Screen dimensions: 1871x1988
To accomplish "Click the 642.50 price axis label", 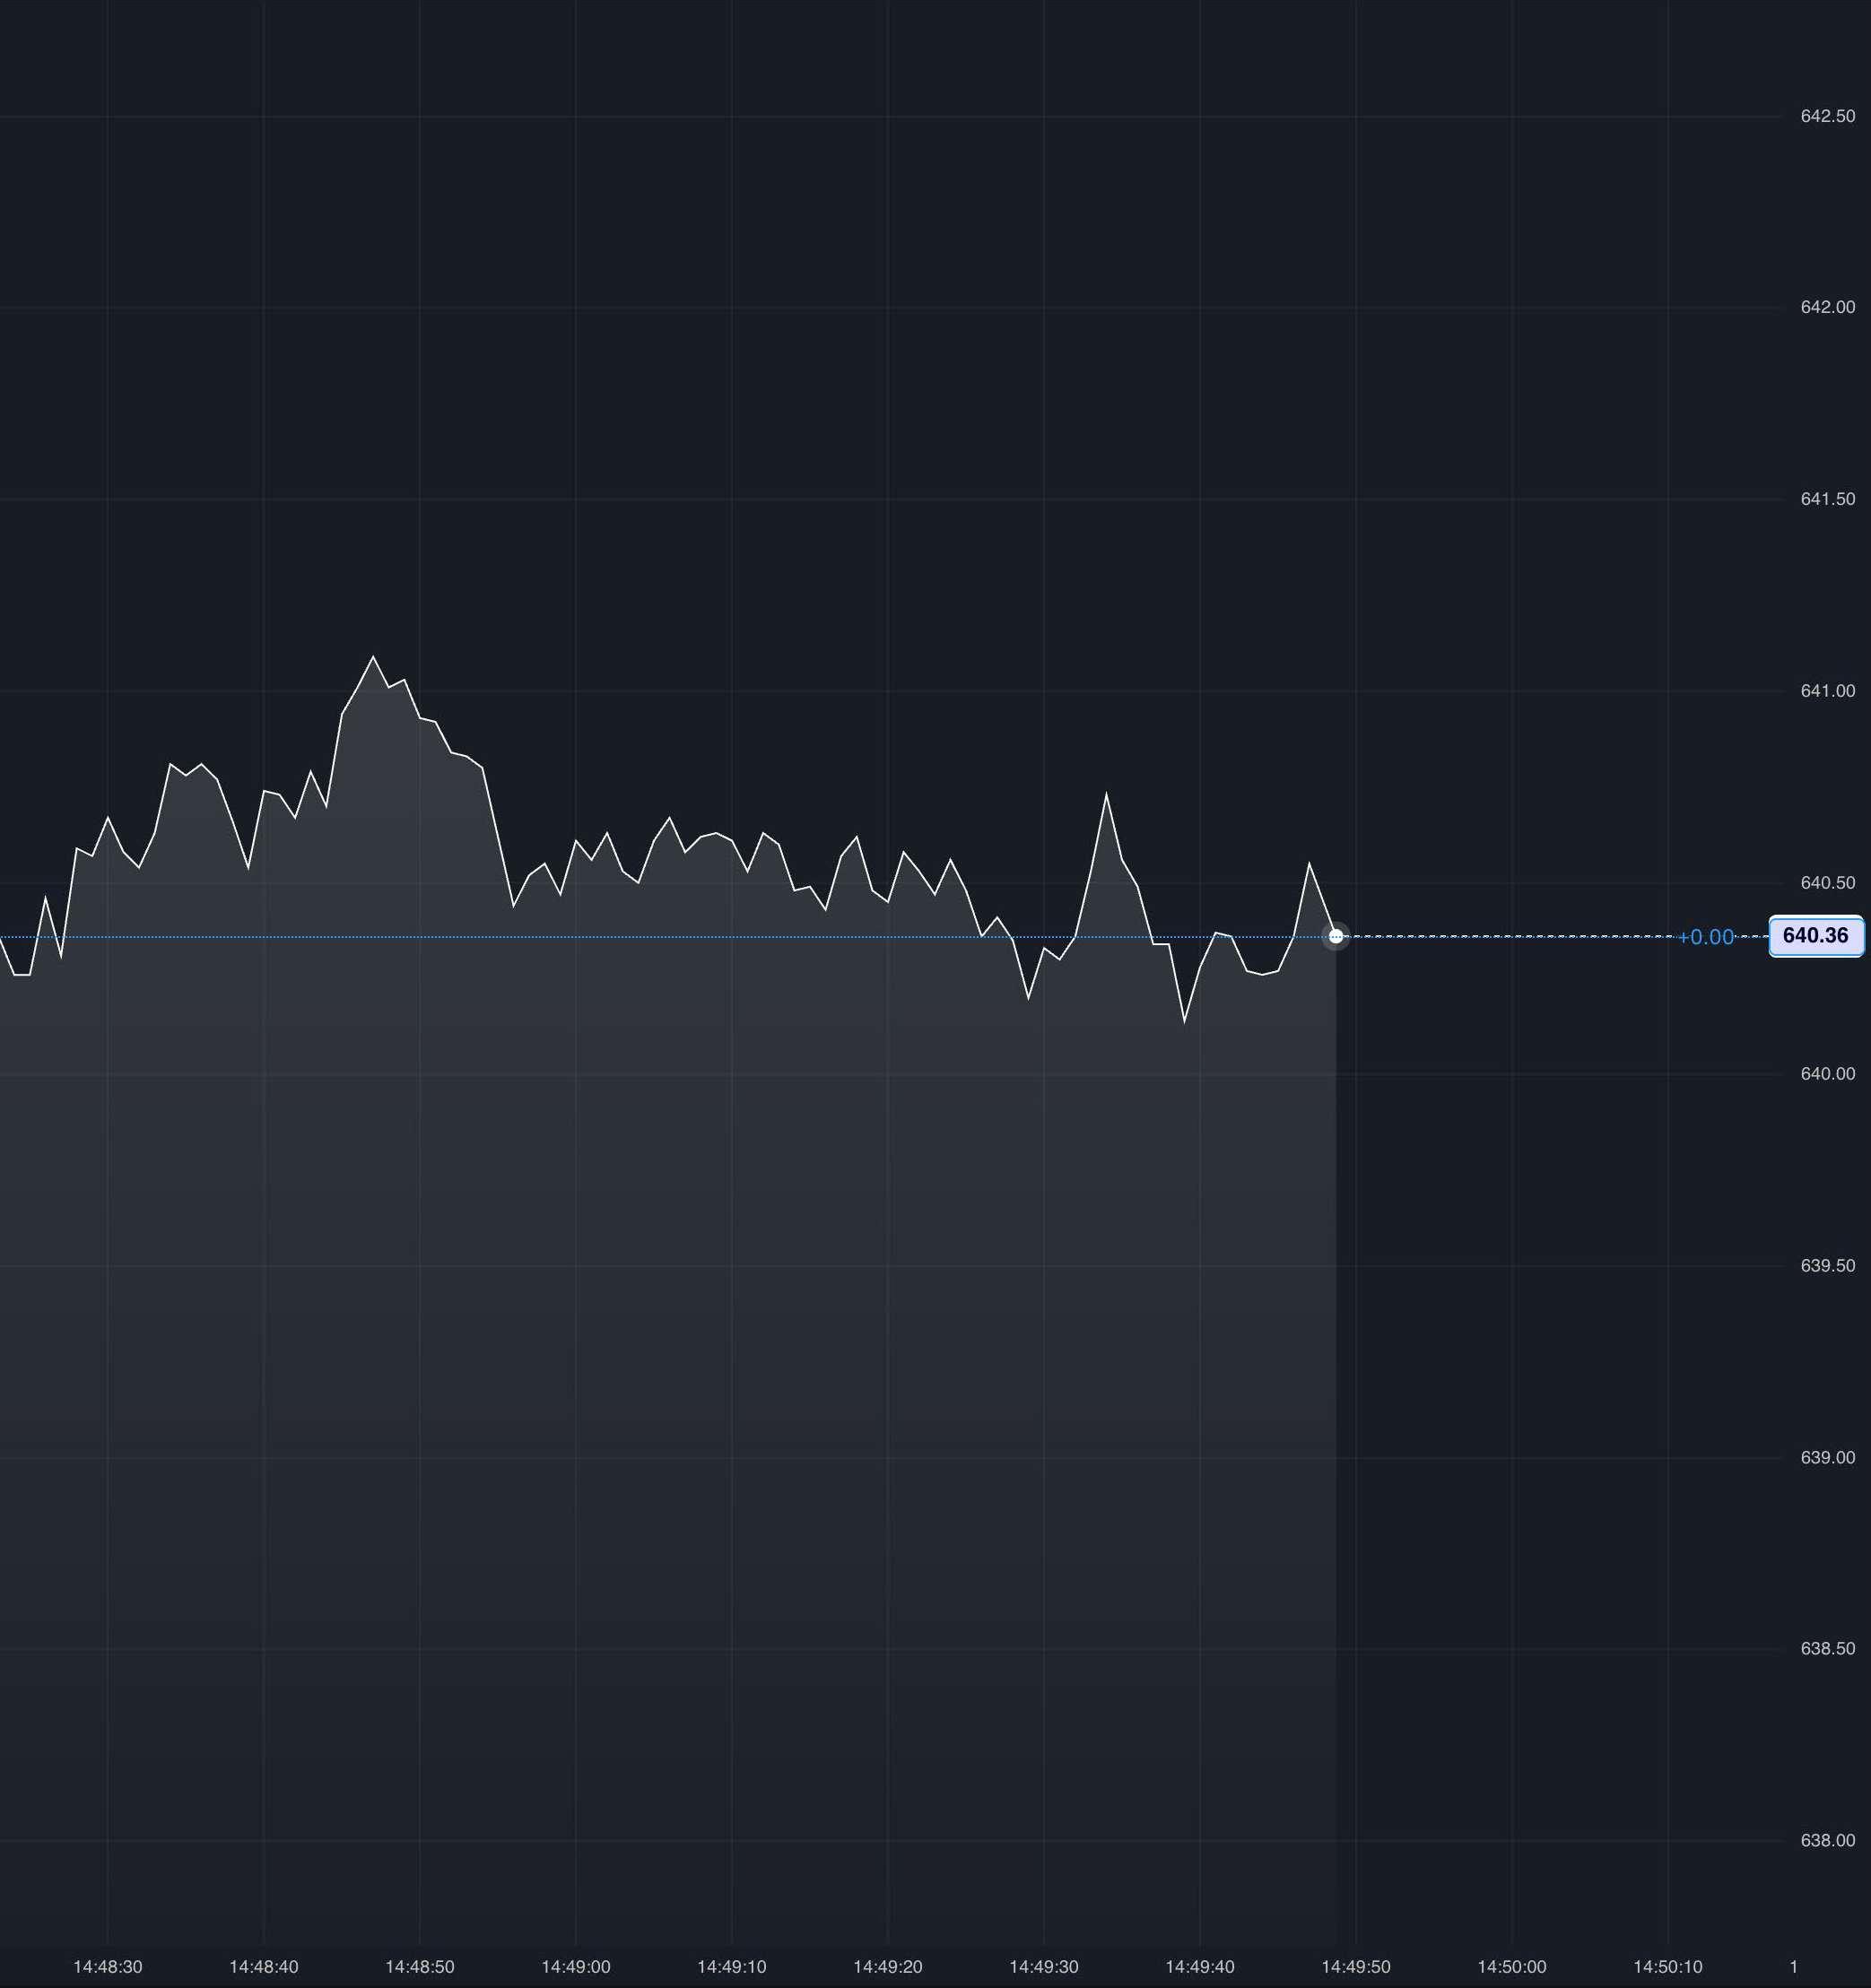I will point(1828,116).
